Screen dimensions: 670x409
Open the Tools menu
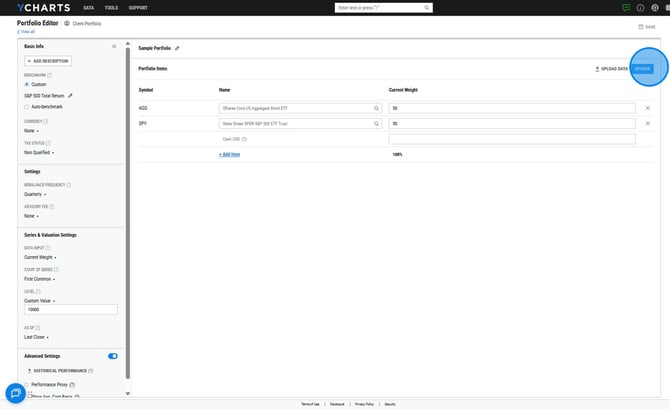pos(111,8)
